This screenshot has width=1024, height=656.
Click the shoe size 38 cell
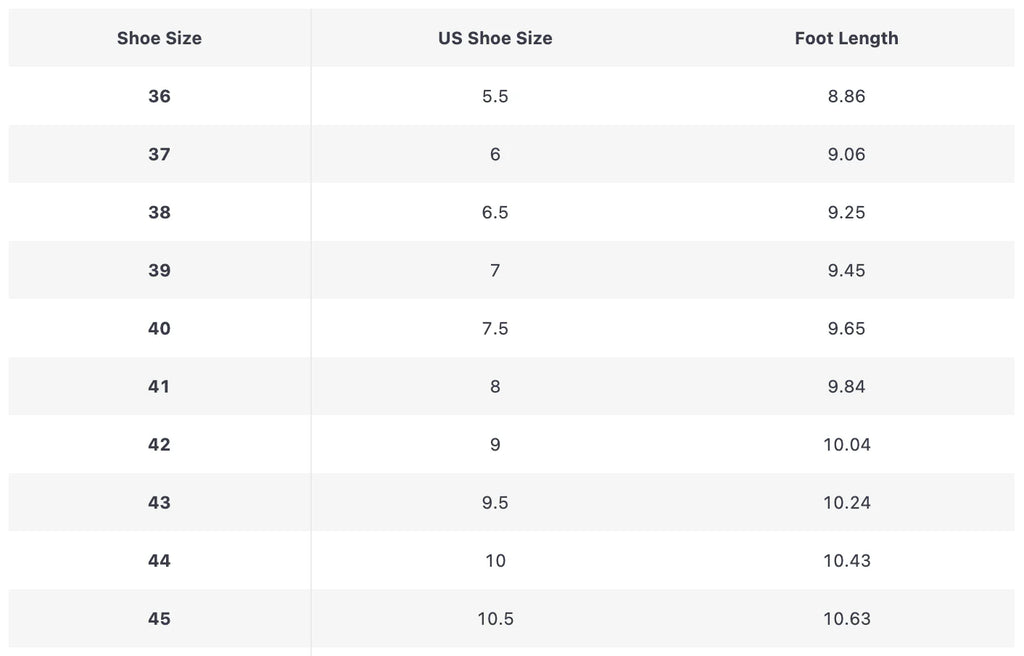pyautogui.click(x=159, y=212)
